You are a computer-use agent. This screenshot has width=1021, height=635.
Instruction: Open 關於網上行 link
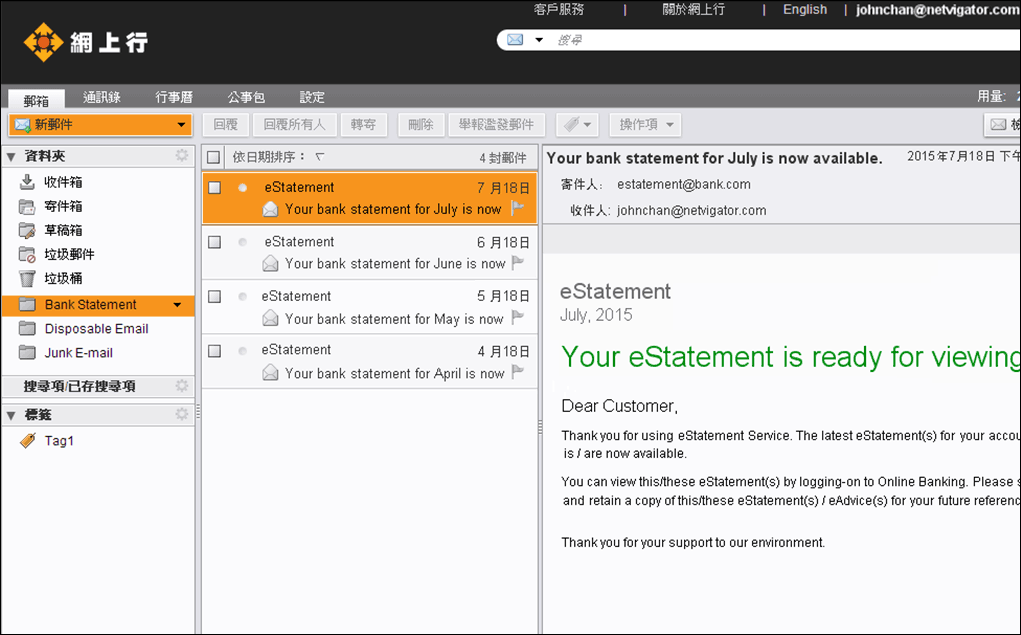(693, 10)
